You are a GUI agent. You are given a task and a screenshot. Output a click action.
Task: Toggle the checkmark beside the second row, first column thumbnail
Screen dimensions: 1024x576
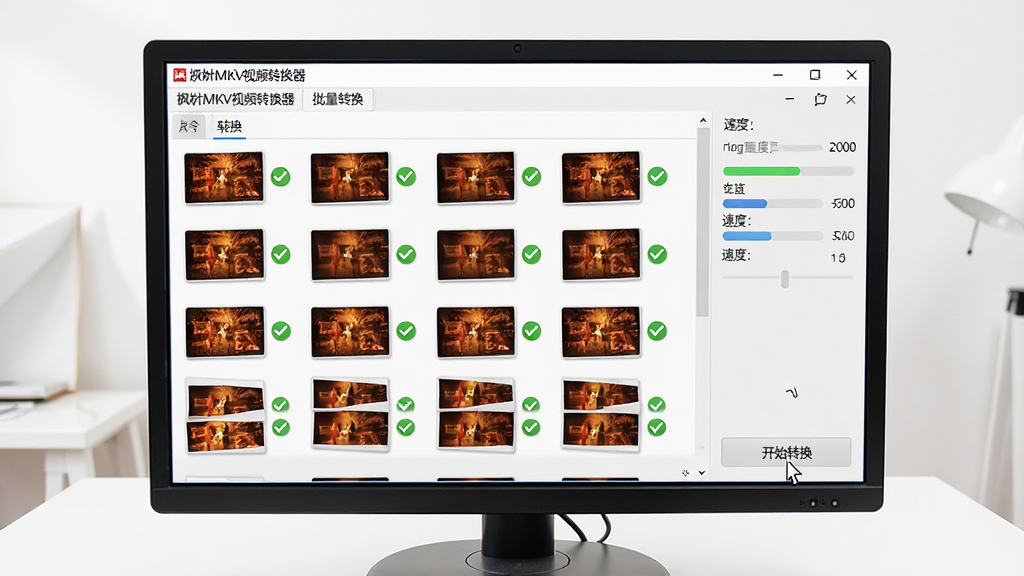coord(281,254)
